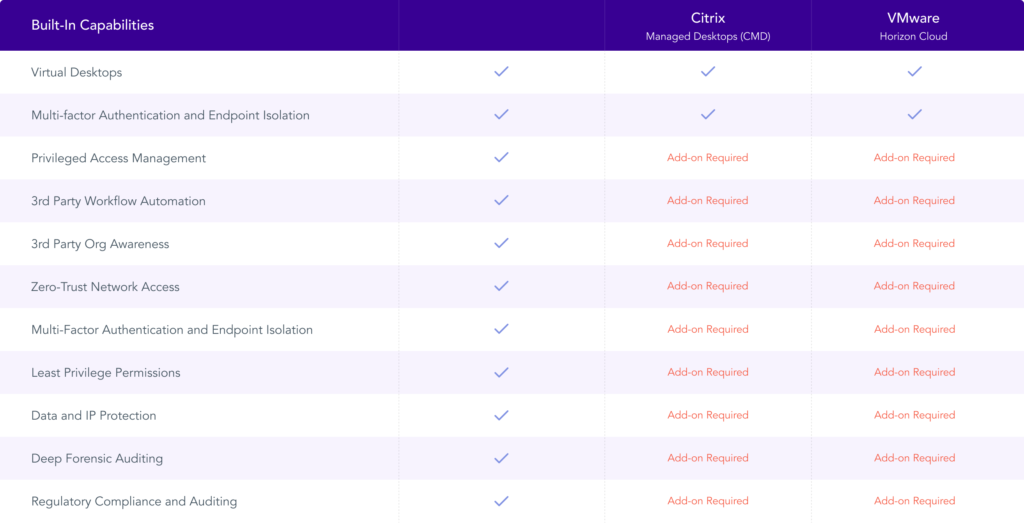1024x523 pixels.
Task: Click VMware checkmark for Multi-factor Authentication row
Action: [x=914, y=114]
